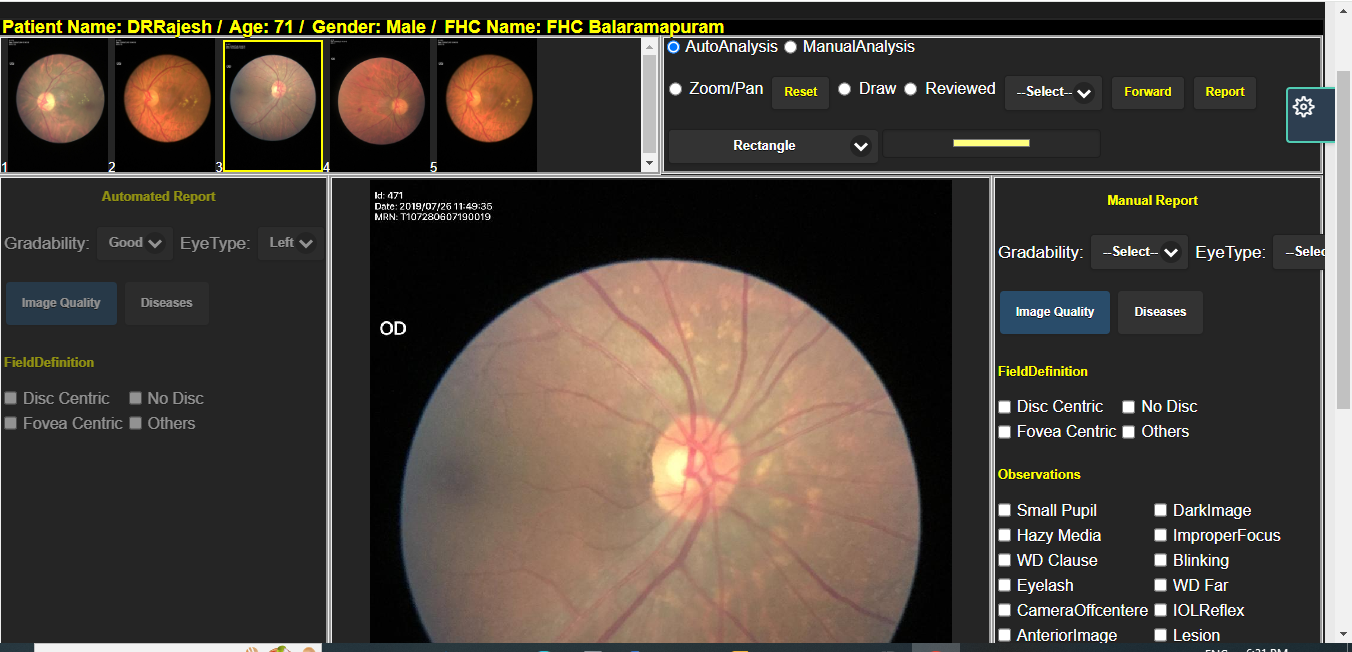The width and height of the screenshot is (1352, 652).
Task: Click the 'OD' eye label on image
Action: click(x=393, y=328)
